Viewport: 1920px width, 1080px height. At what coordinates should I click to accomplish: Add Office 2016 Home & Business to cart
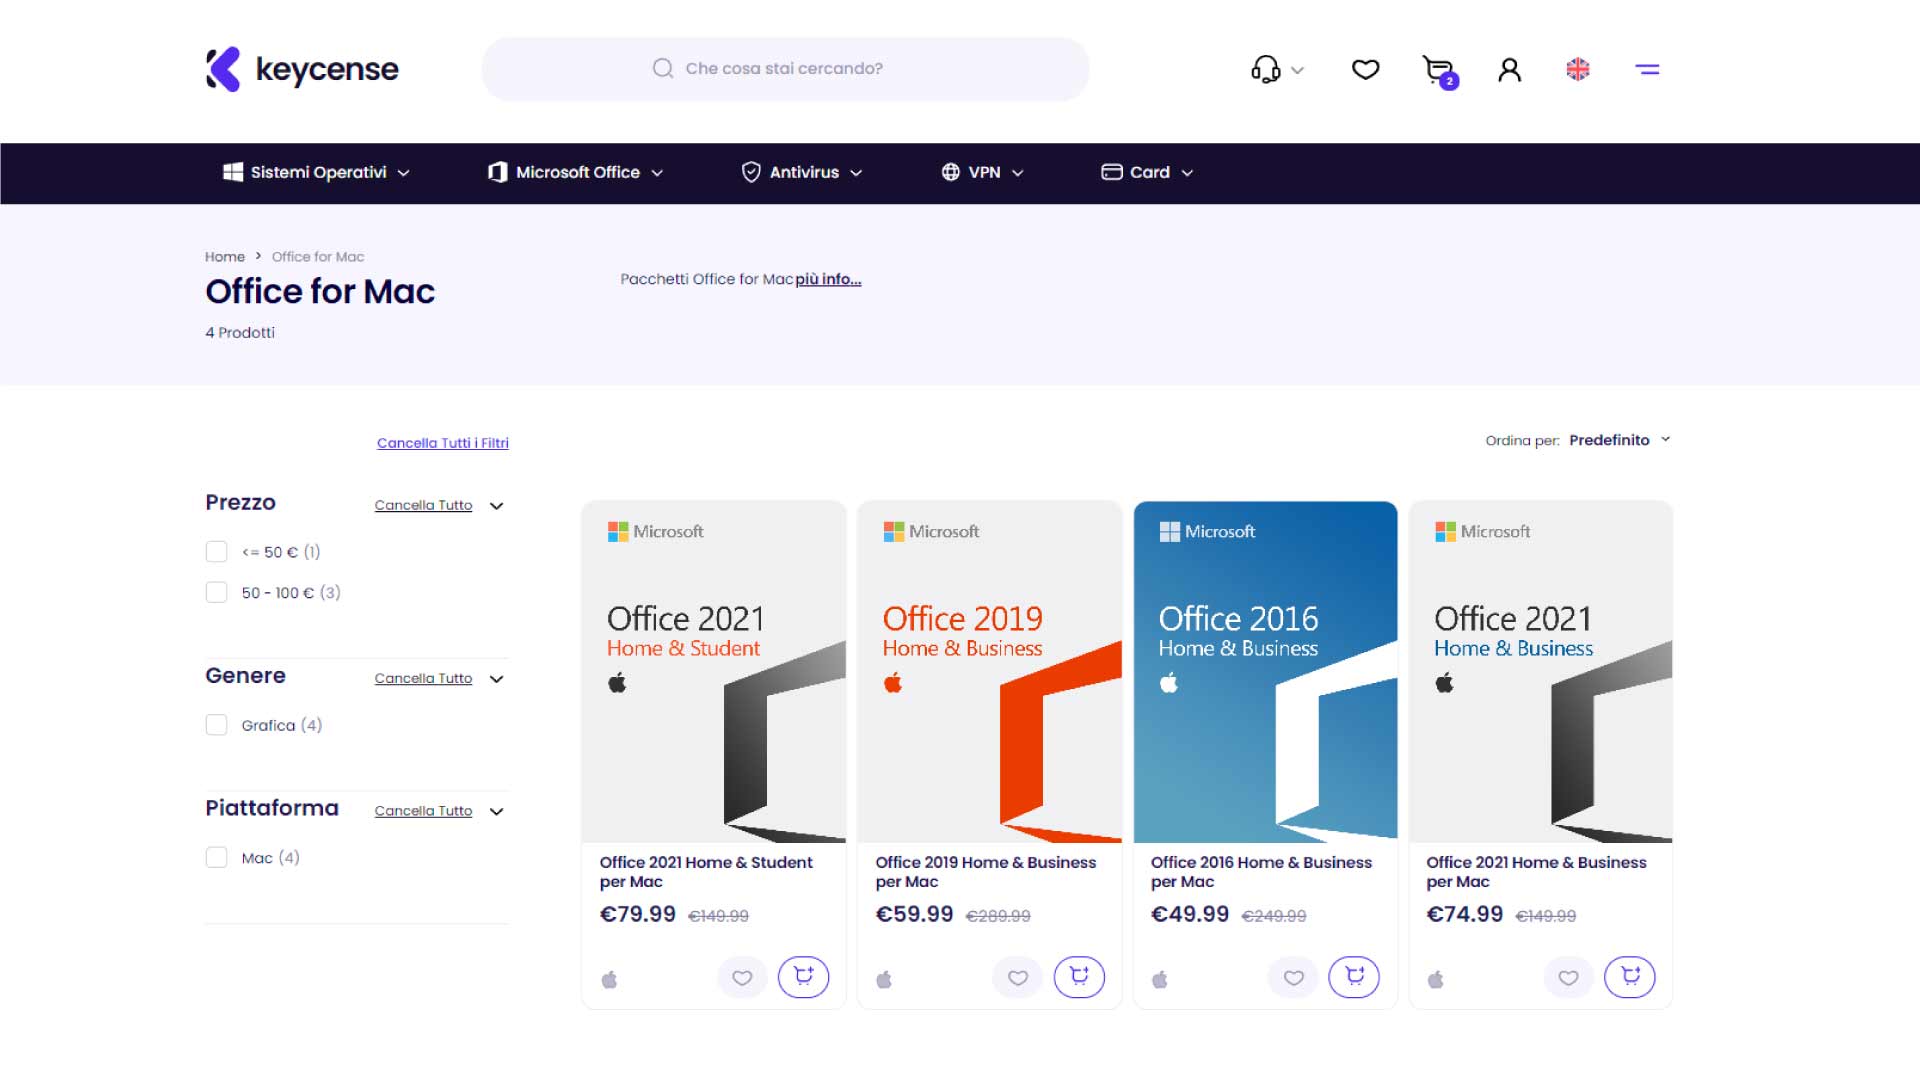[x=1354, y=977]
